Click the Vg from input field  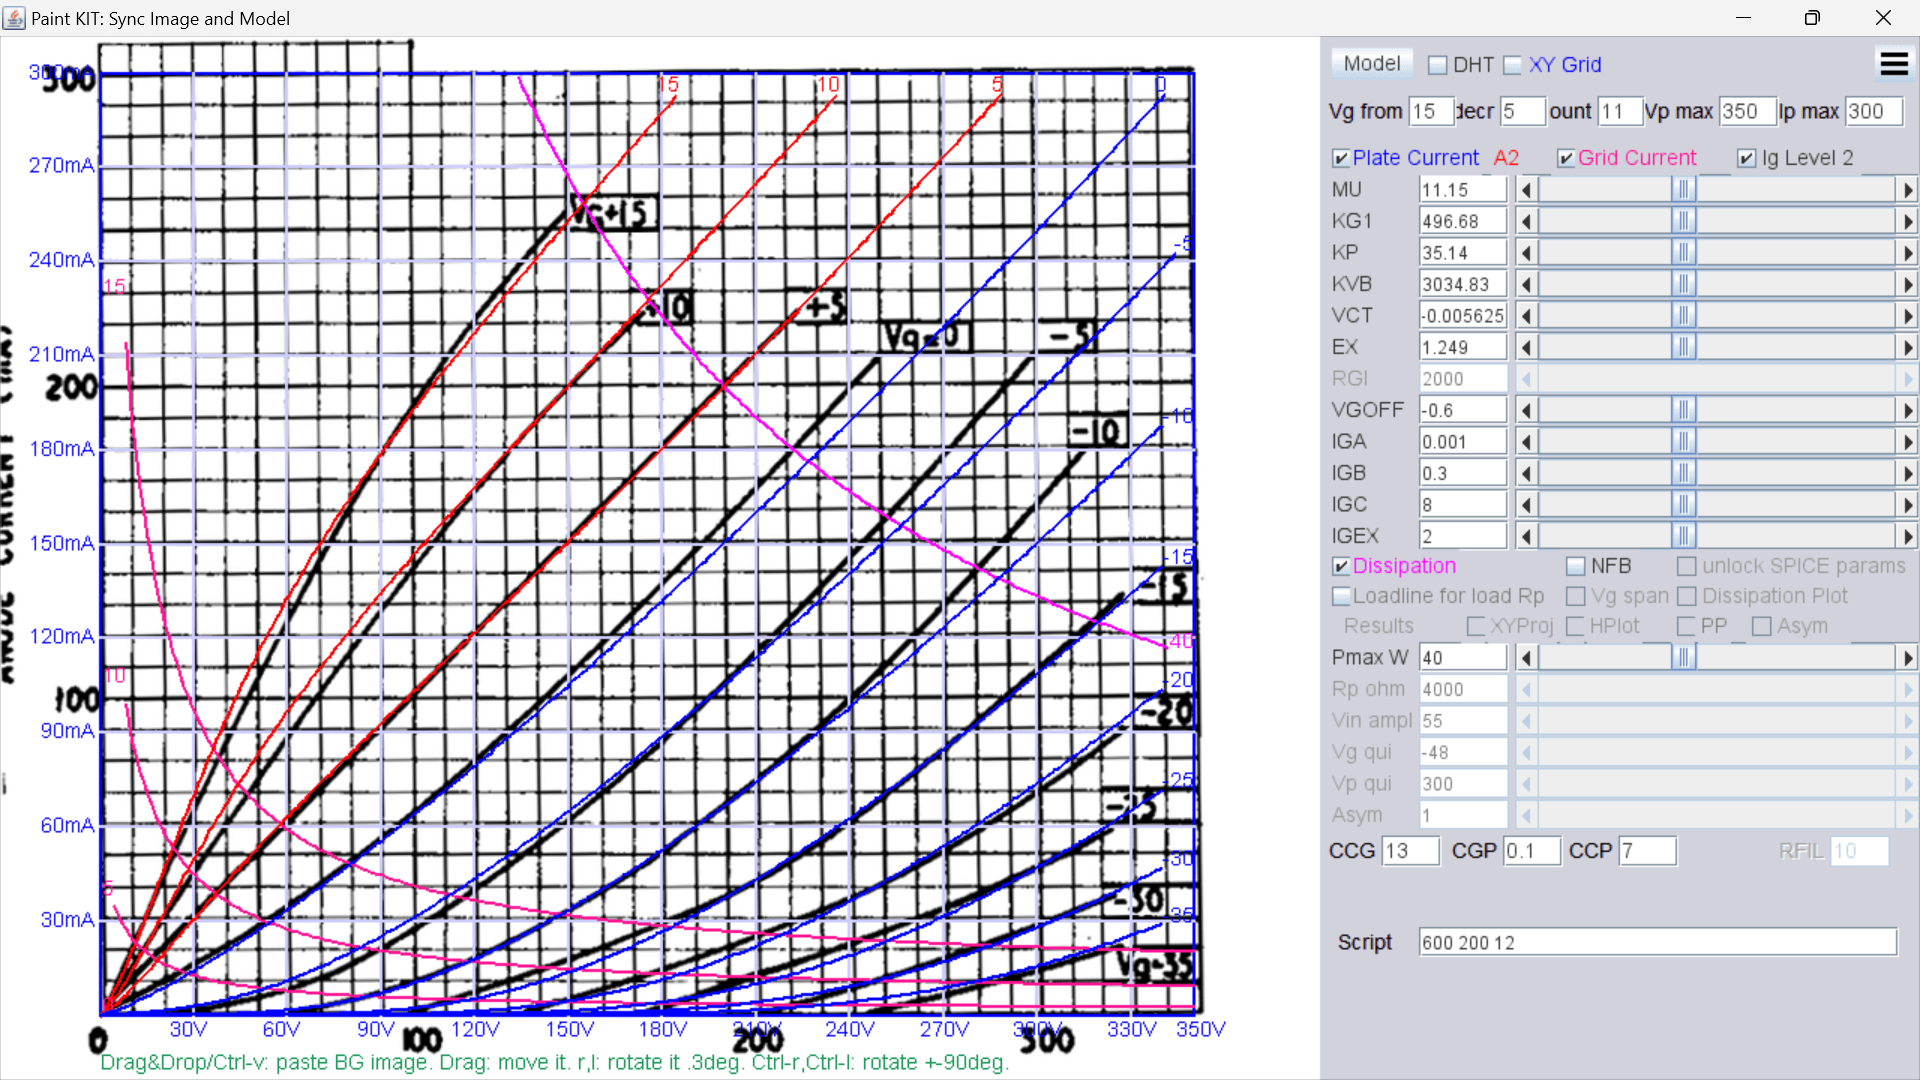pos(1431,111)
